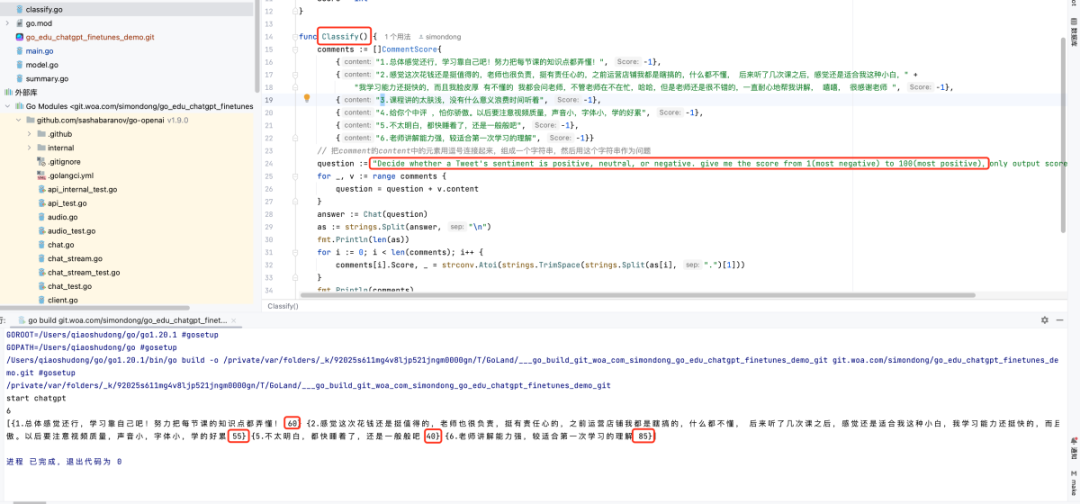Click the author icon before simondong

point(420,36)
